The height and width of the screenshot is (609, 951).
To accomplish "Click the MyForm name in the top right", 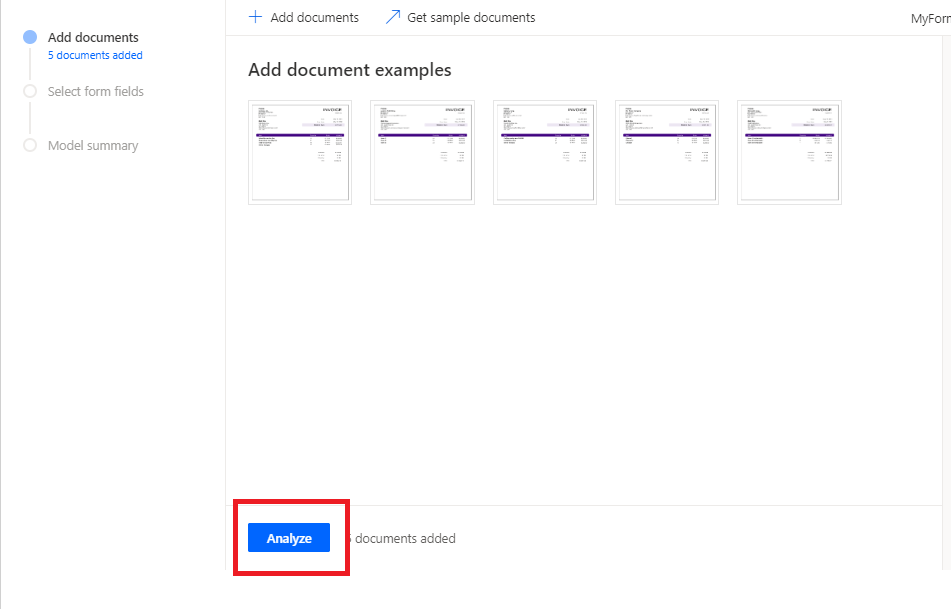I will [930, 19].
